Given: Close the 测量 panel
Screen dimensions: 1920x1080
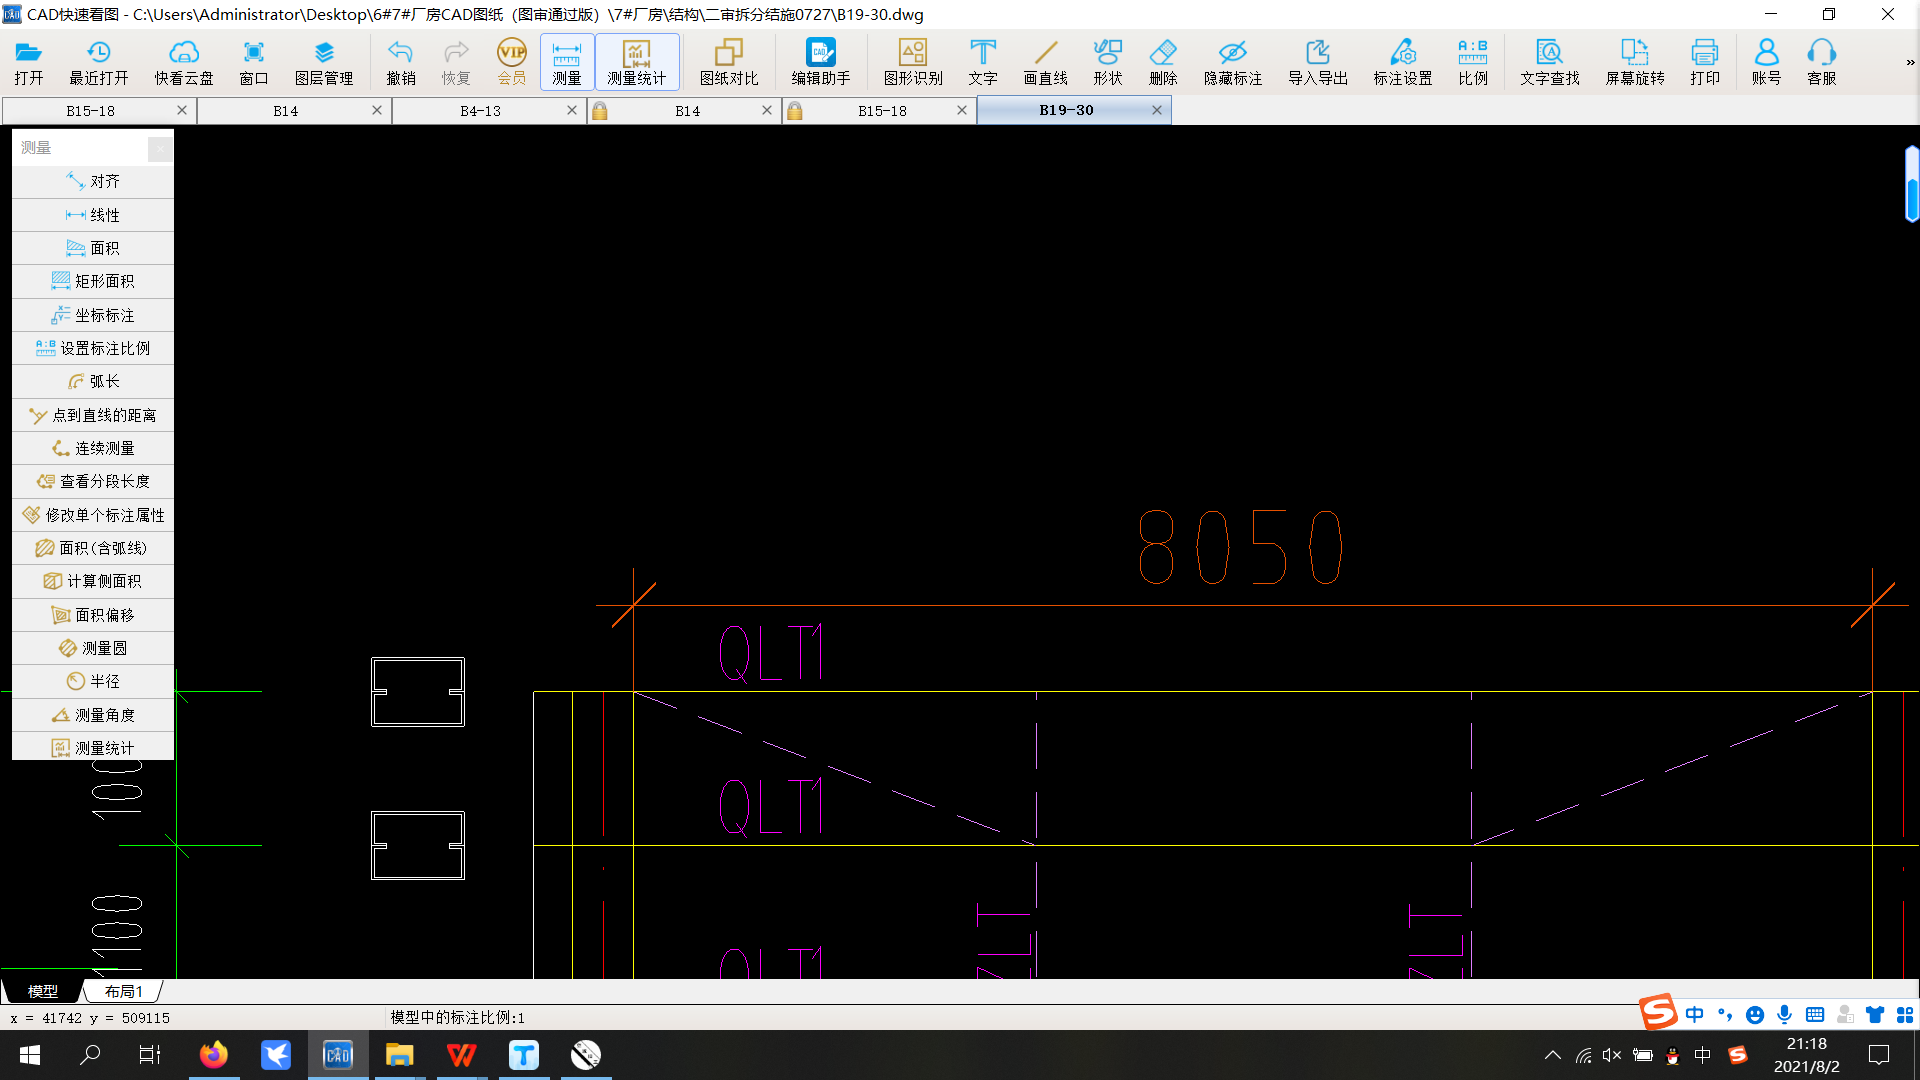Looking at the screenshot, I should point(160,148).
